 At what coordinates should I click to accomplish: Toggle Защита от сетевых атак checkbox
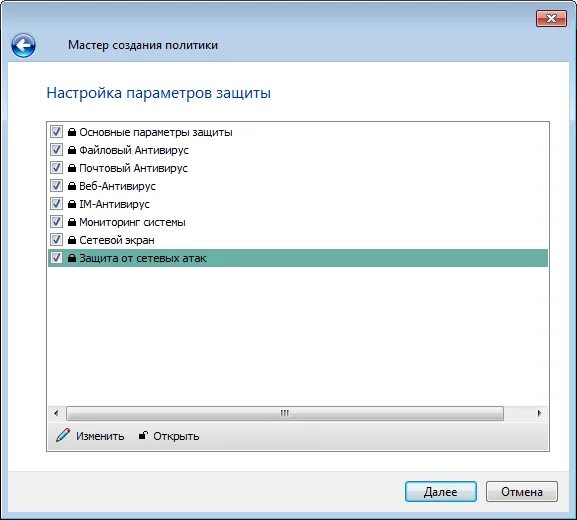56,258
